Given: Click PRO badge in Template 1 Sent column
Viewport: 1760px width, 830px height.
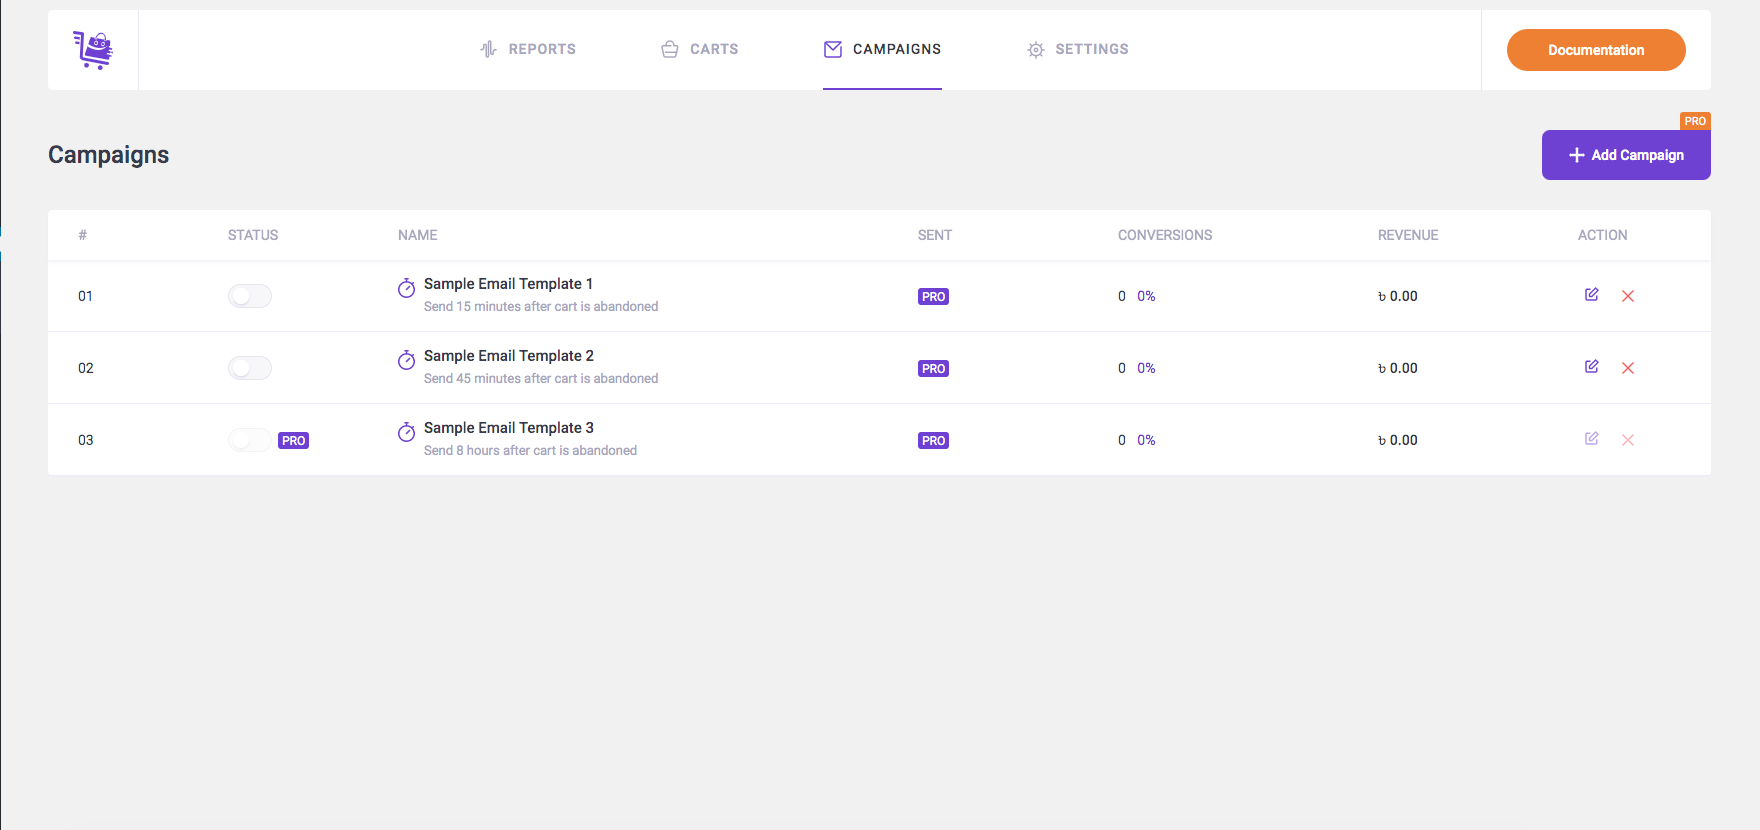Looking at the screenshot, I should pyautogui.click(x=933, y=297).
